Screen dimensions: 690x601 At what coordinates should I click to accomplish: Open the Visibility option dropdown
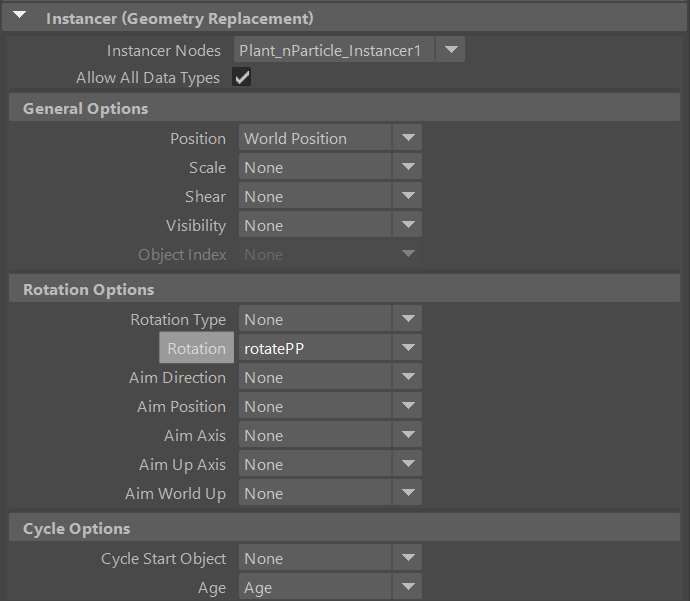point(329,225)
